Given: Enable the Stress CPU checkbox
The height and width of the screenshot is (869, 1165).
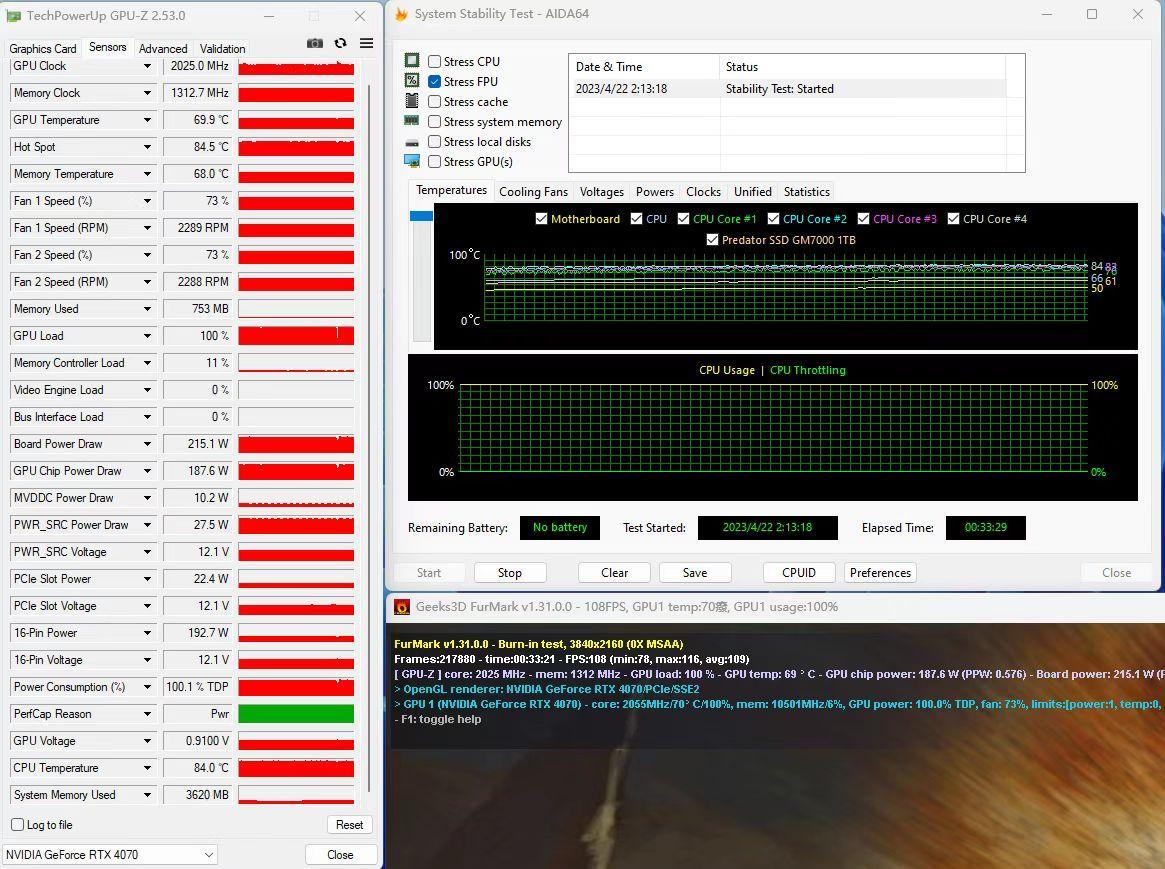Looking at the screenshot, I should pyautogui.click(x=435, y=62).
